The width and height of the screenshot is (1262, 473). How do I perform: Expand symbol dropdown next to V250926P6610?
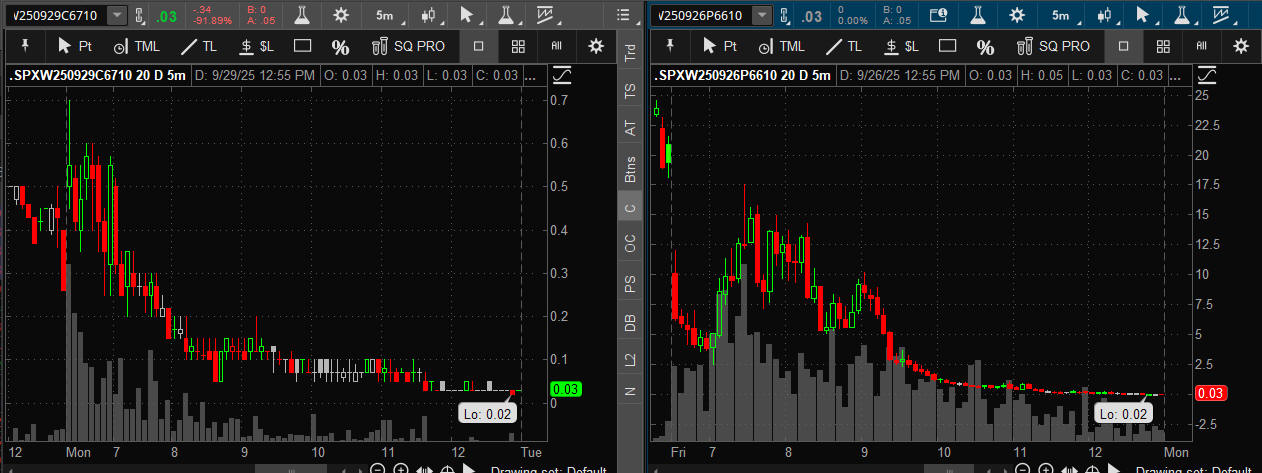(763, 15)
